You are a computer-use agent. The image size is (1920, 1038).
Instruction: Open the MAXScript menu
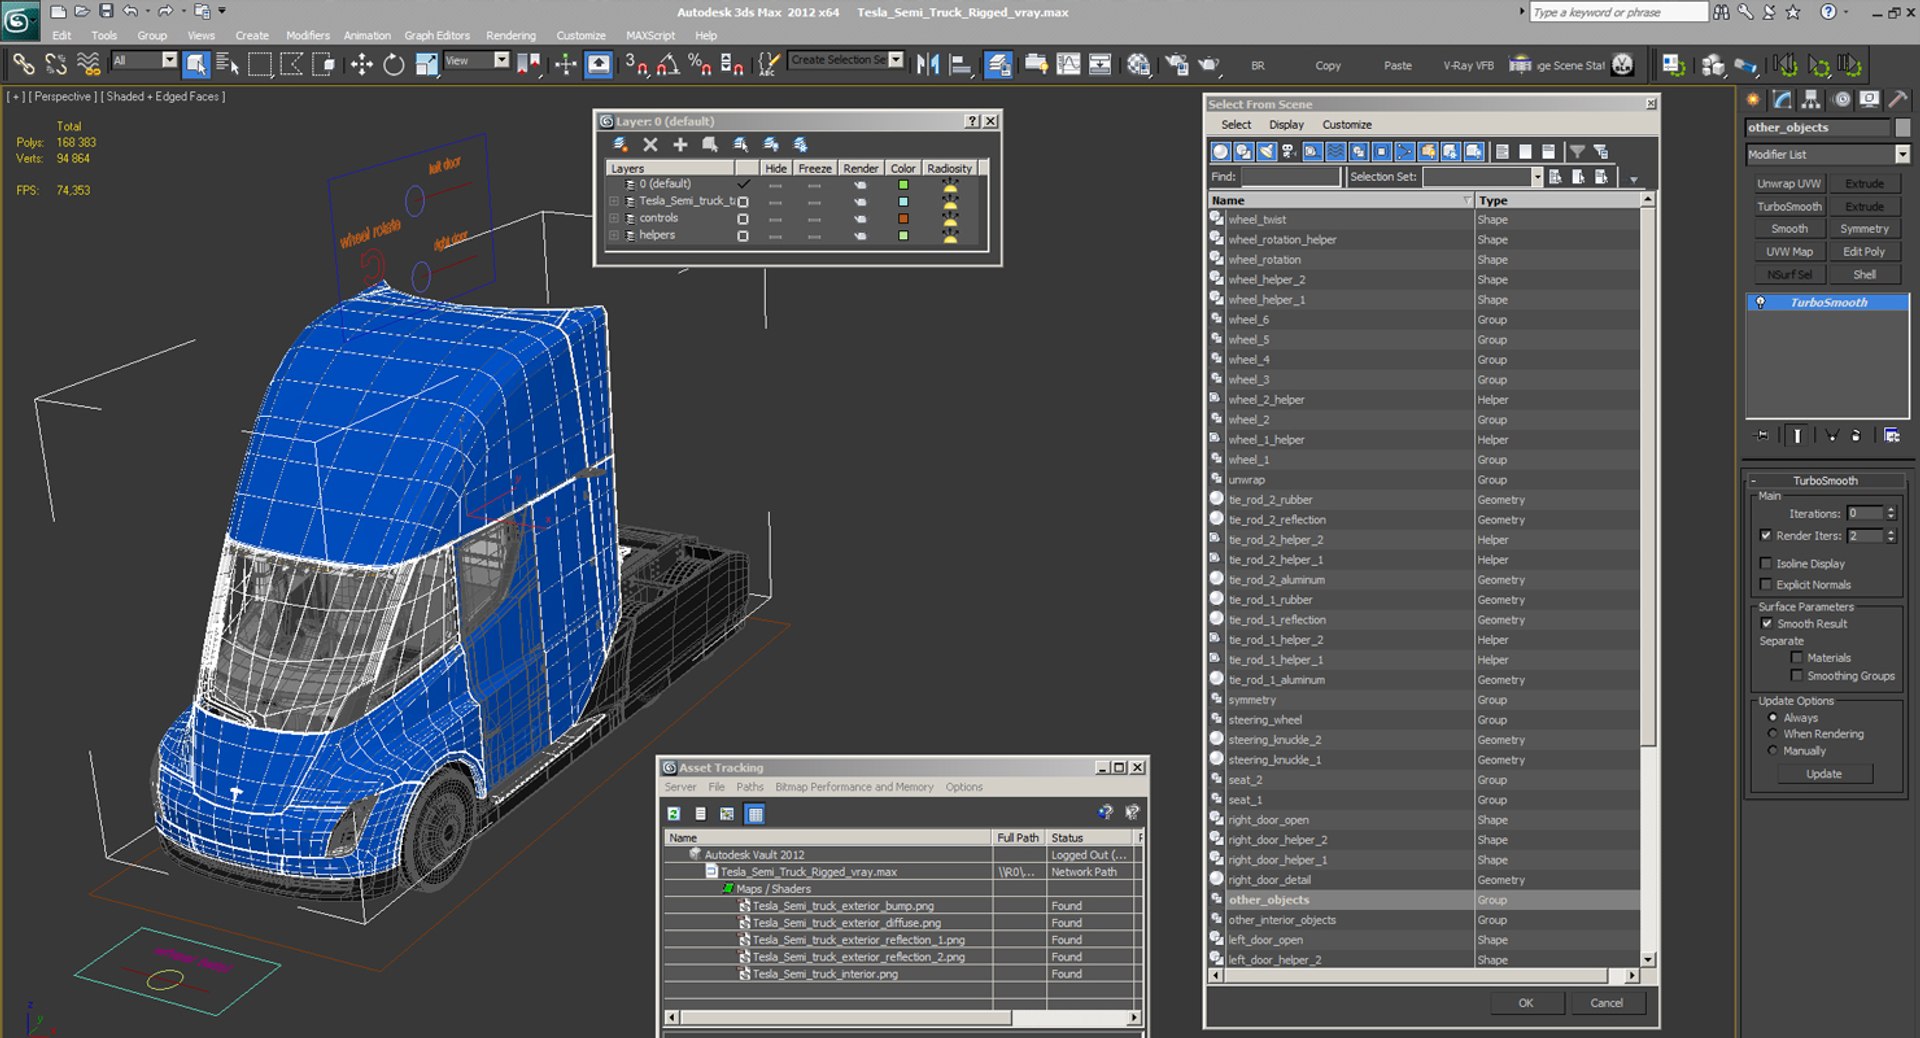[650, 35]
